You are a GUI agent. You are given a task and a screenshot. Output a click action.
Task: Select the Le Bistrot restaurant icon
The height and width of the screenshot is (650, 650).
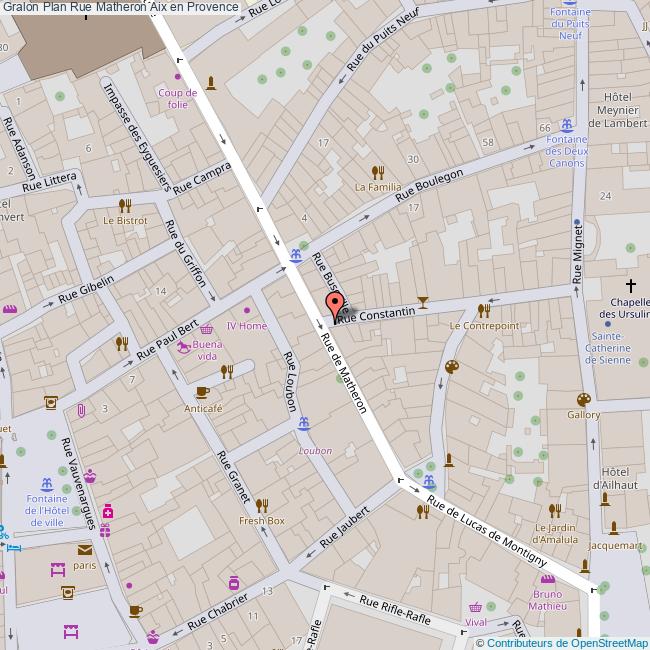click(x=125, y=205)
